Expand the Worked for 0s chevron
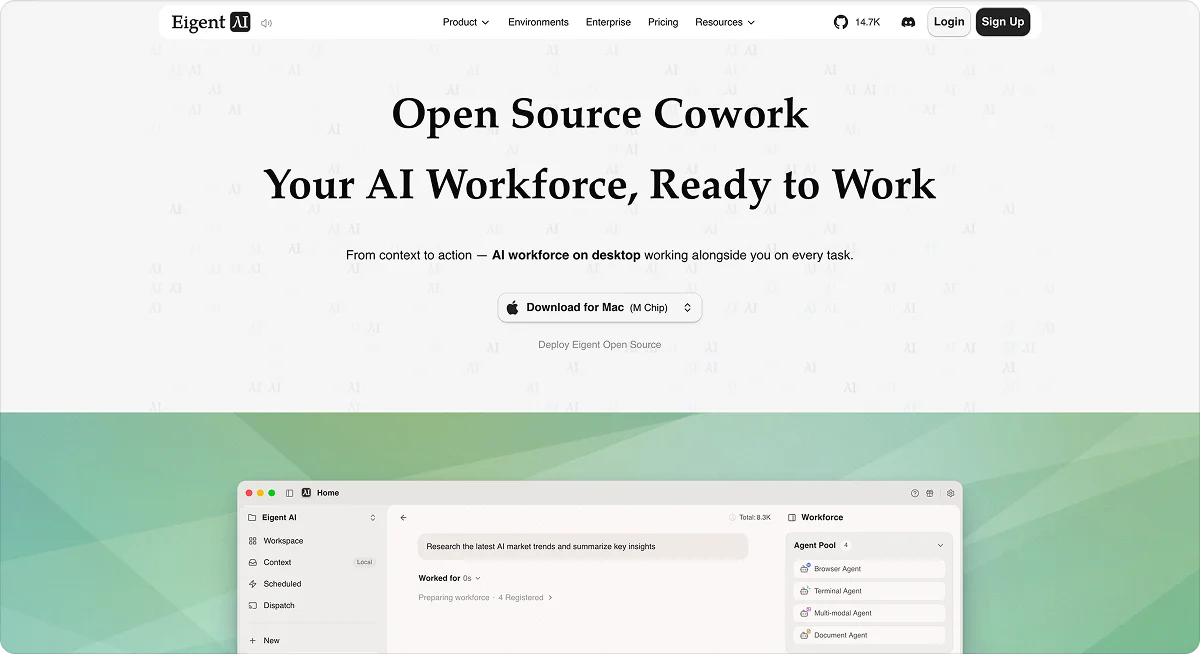The height and width of the screenshot is (654, 1200). pyautogui.click(x=478, y=579)
